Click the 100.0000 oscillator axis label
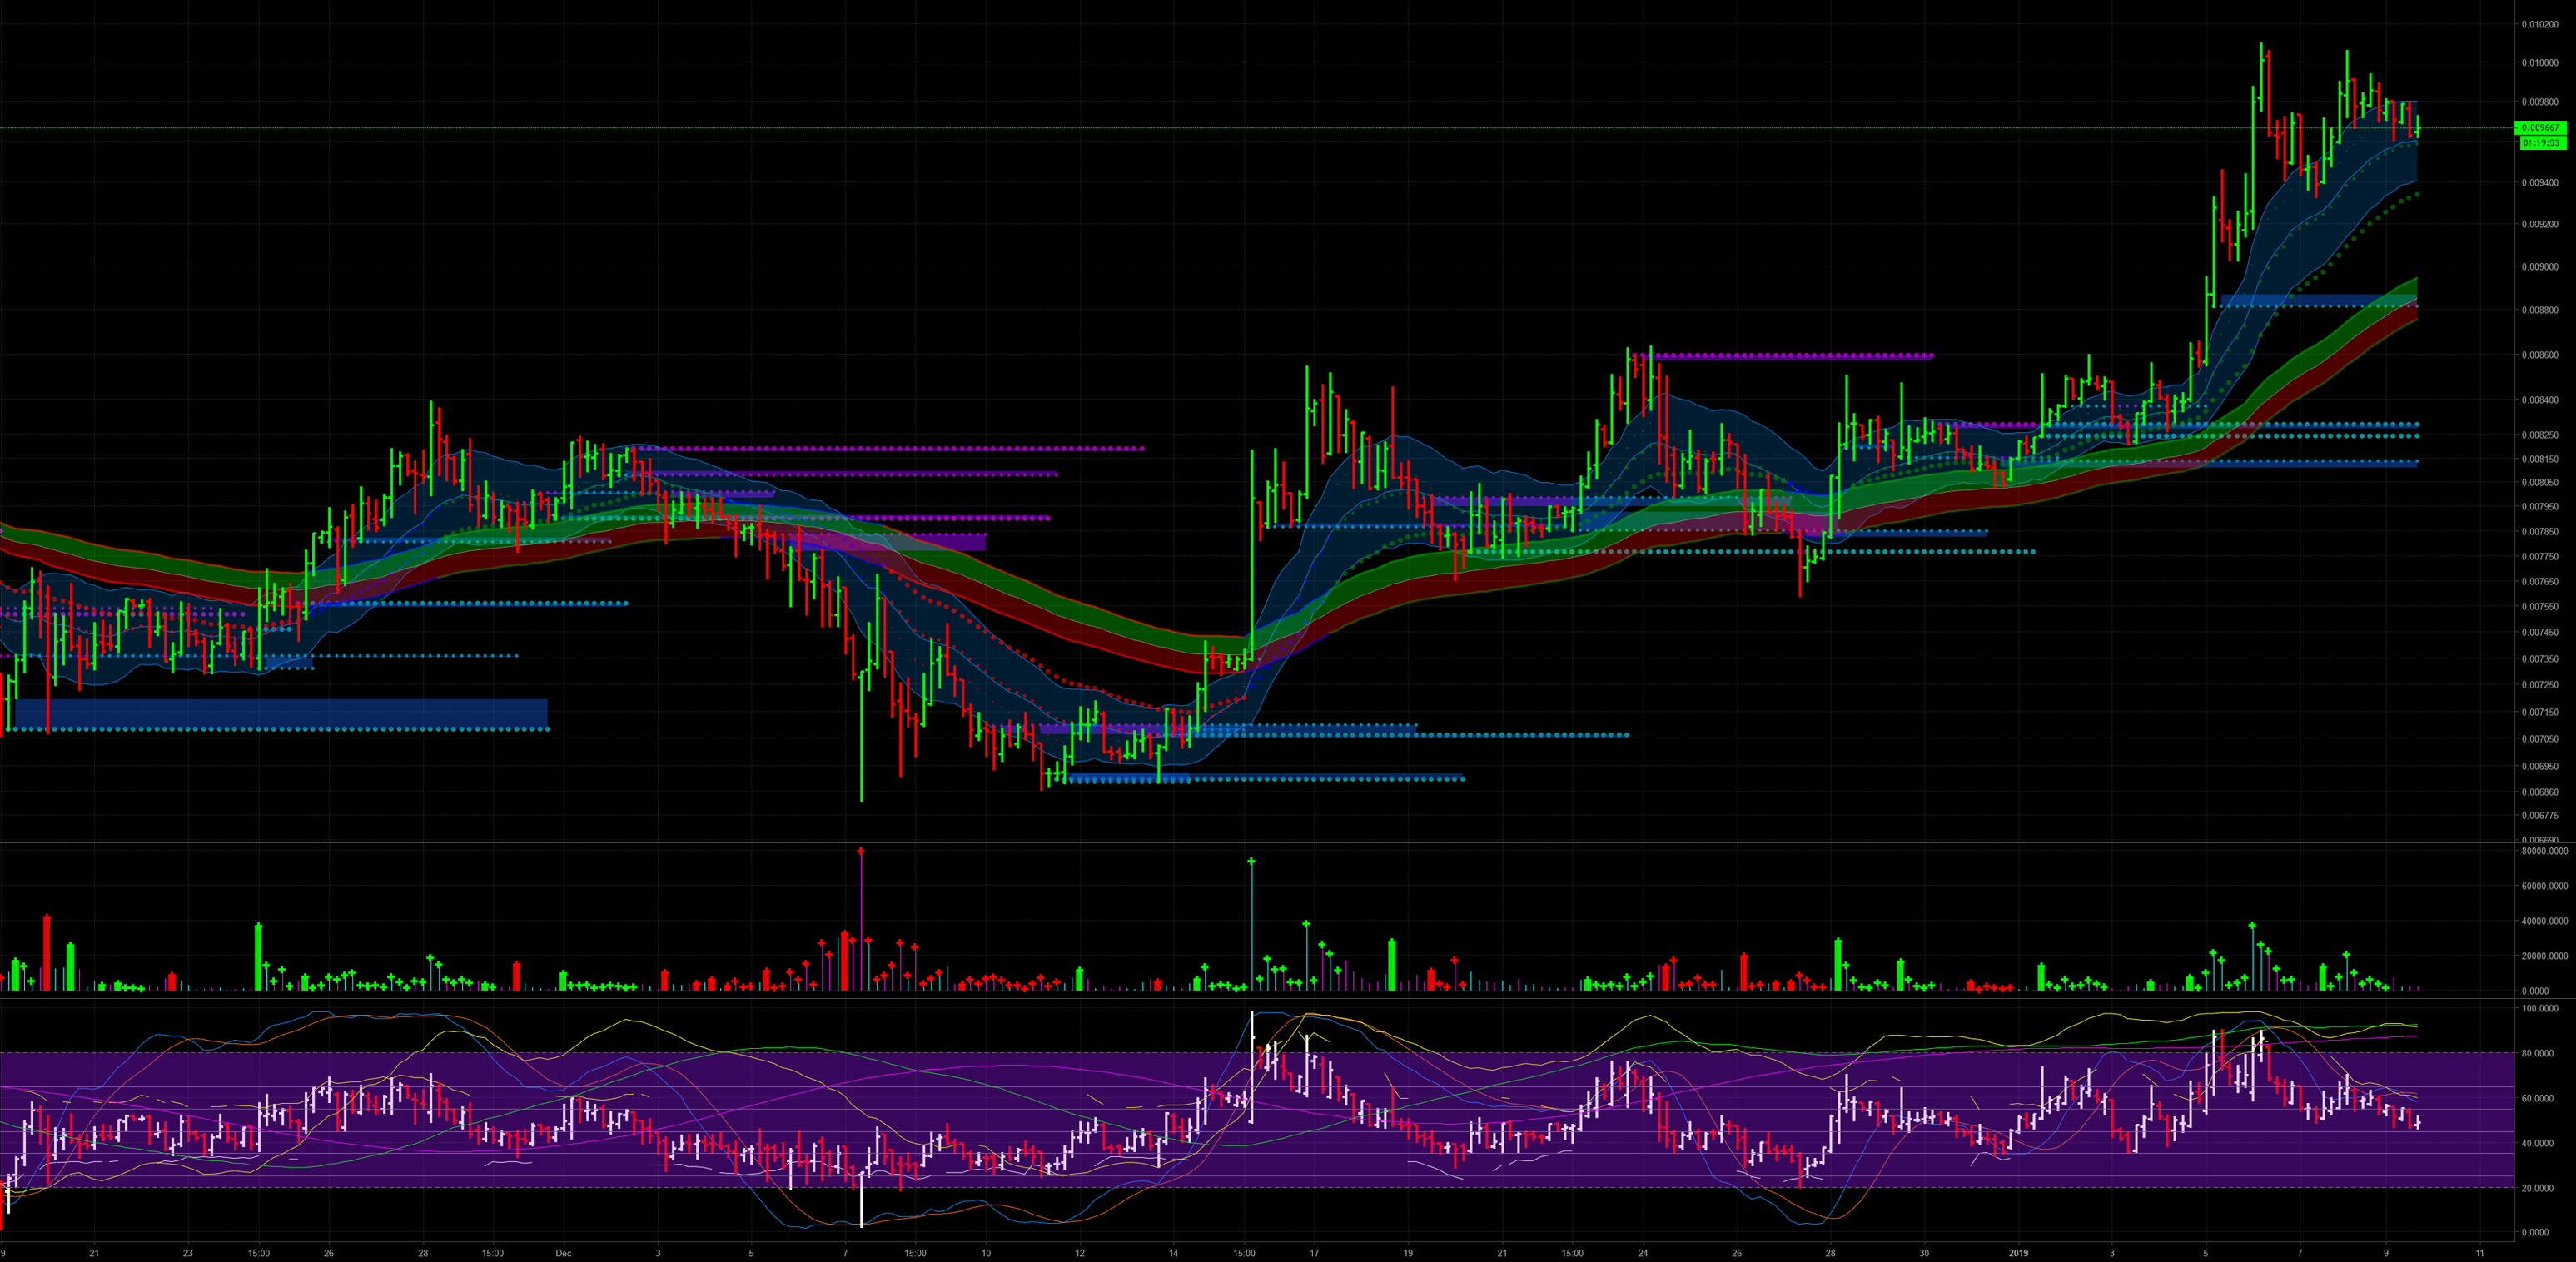Screen dimensions: 2576x1262 pyautogui.click(x=2540, y=1009)
